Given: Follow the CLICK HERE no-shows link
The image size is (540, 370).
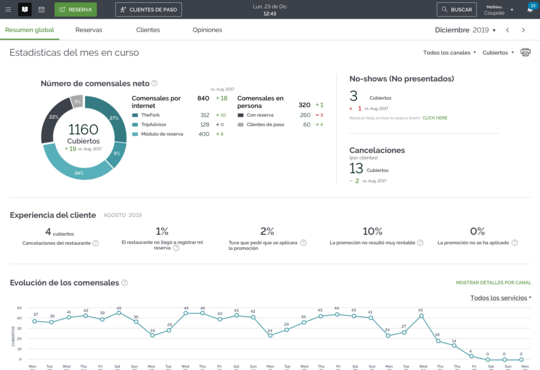Looking at the screenshot, I should tap(435, 118).
